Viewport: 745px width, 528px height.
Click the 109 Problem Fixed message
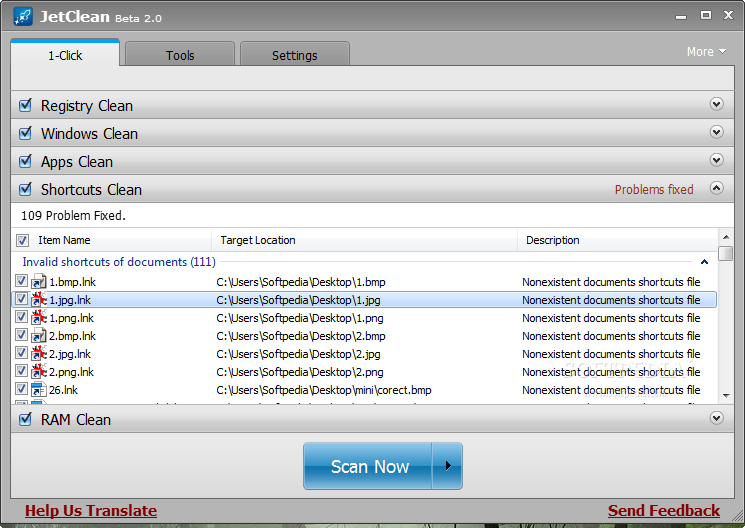[x=73, y=215]
